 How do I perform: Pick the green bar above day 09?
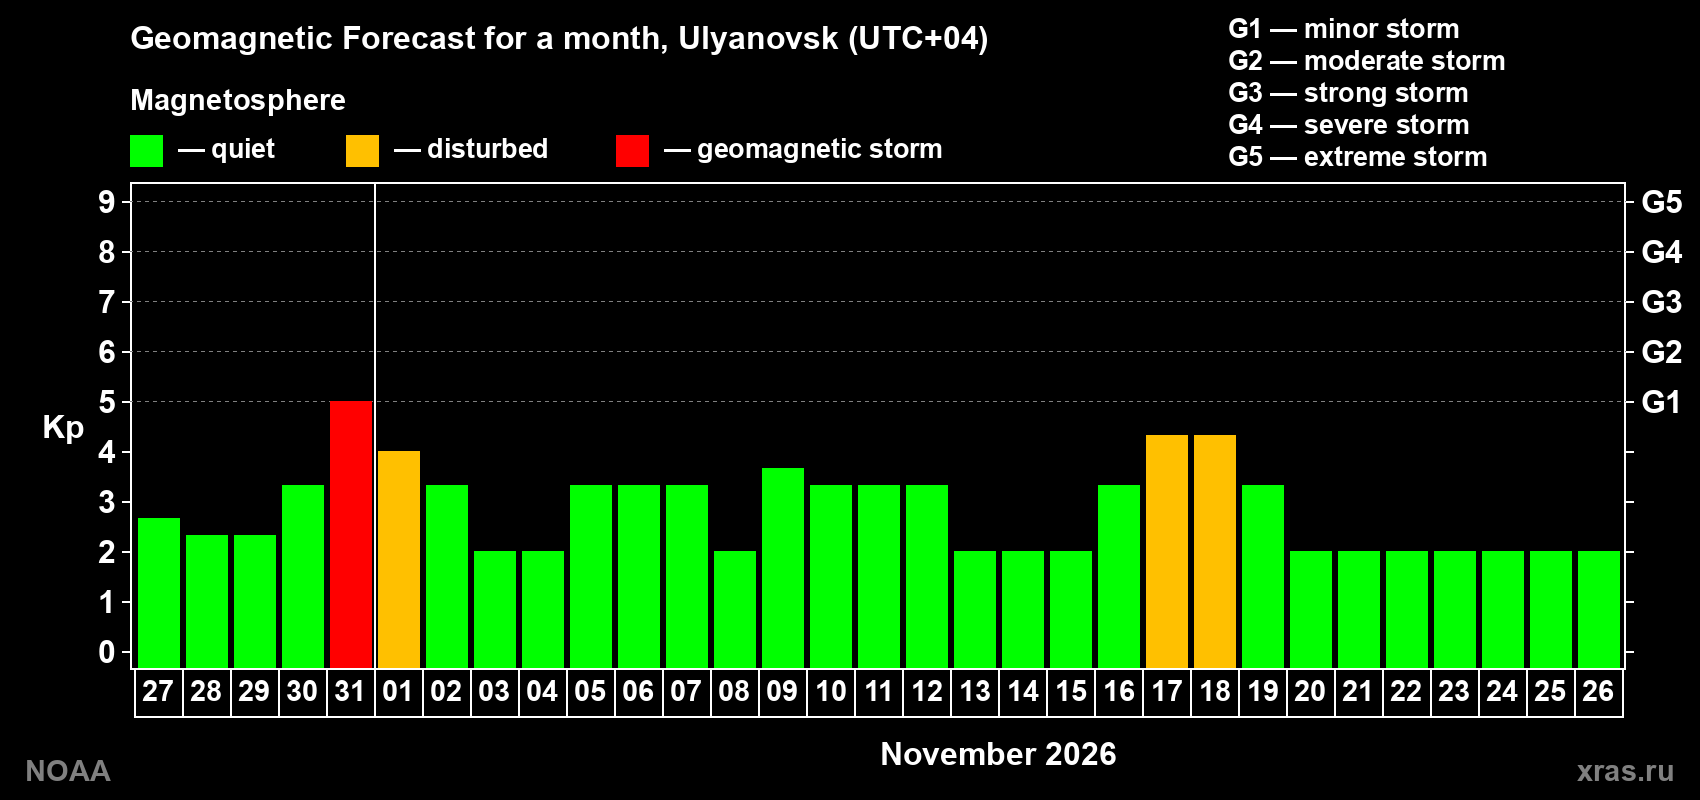coord(783,568)
